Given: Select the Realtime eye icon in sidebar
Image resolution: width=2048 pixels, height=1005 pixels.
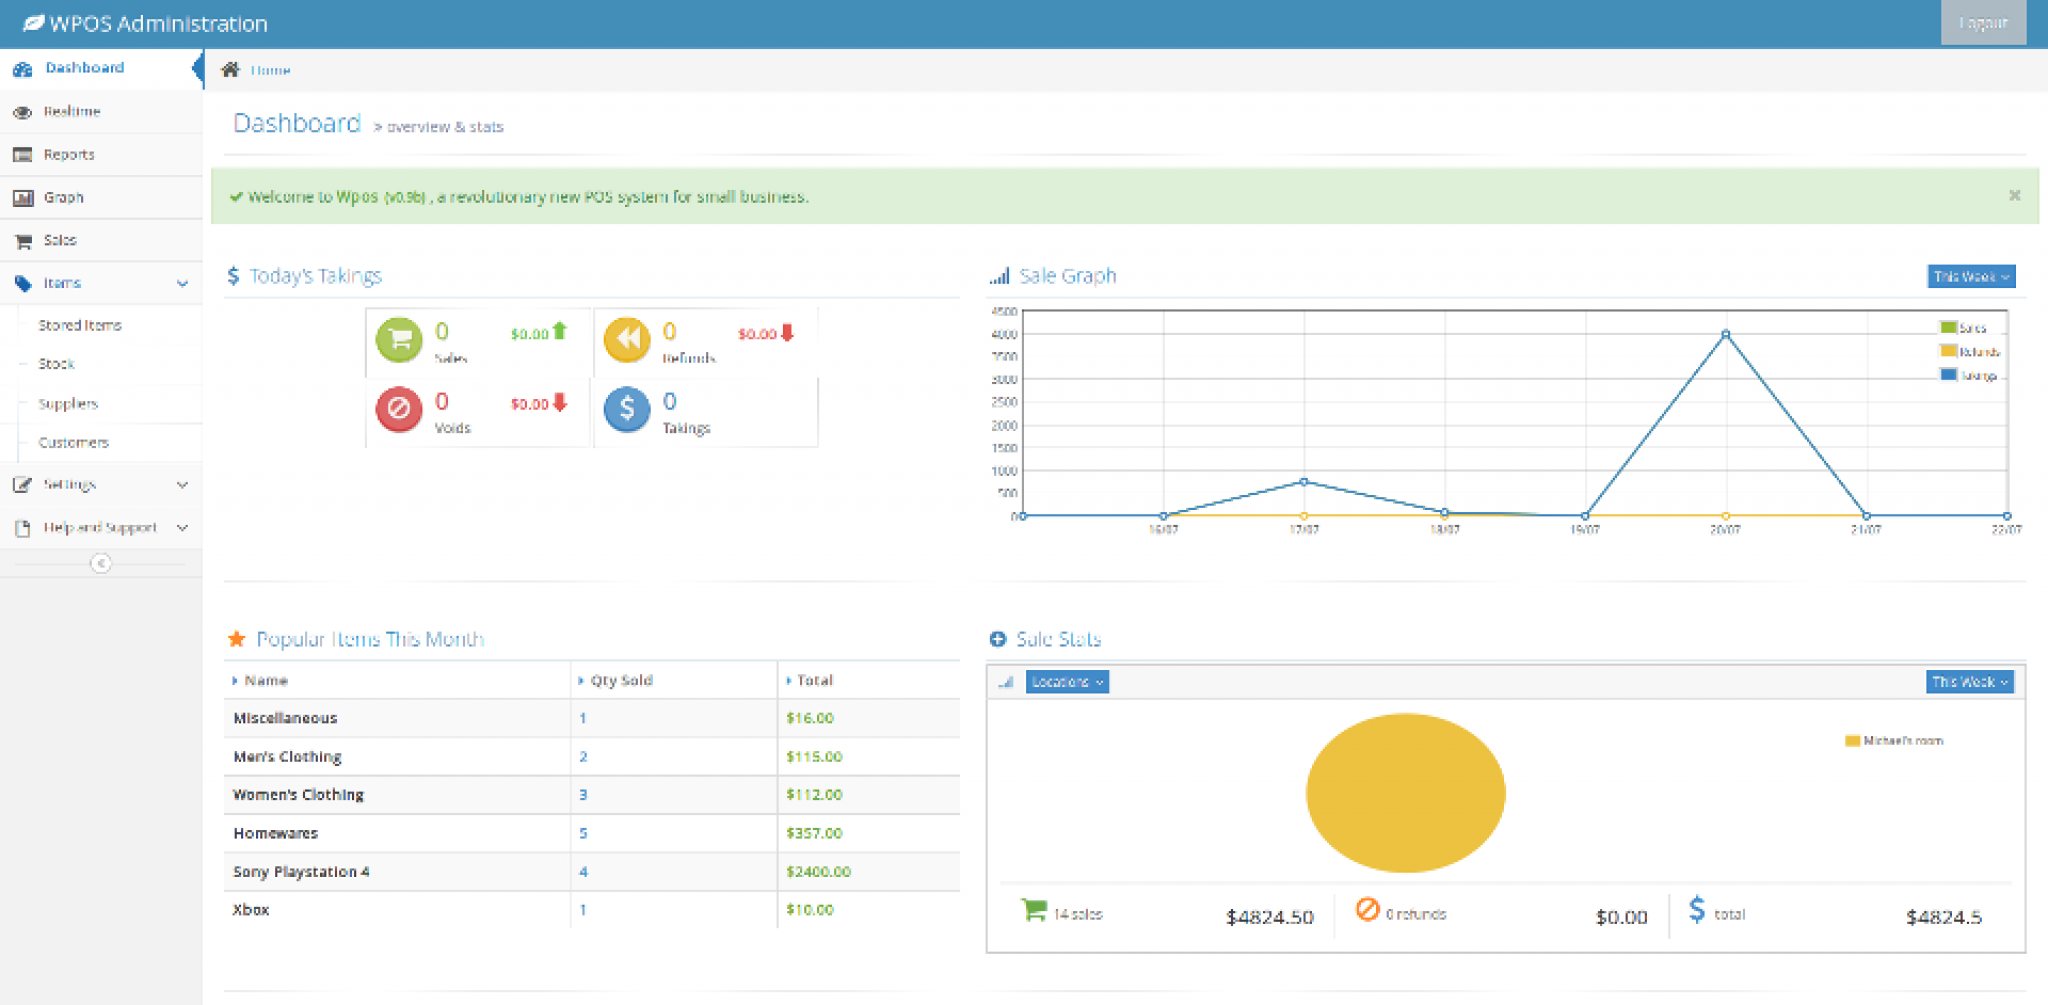Looking at the screenshot, I should pyautogui.click(x=22, y=111).
